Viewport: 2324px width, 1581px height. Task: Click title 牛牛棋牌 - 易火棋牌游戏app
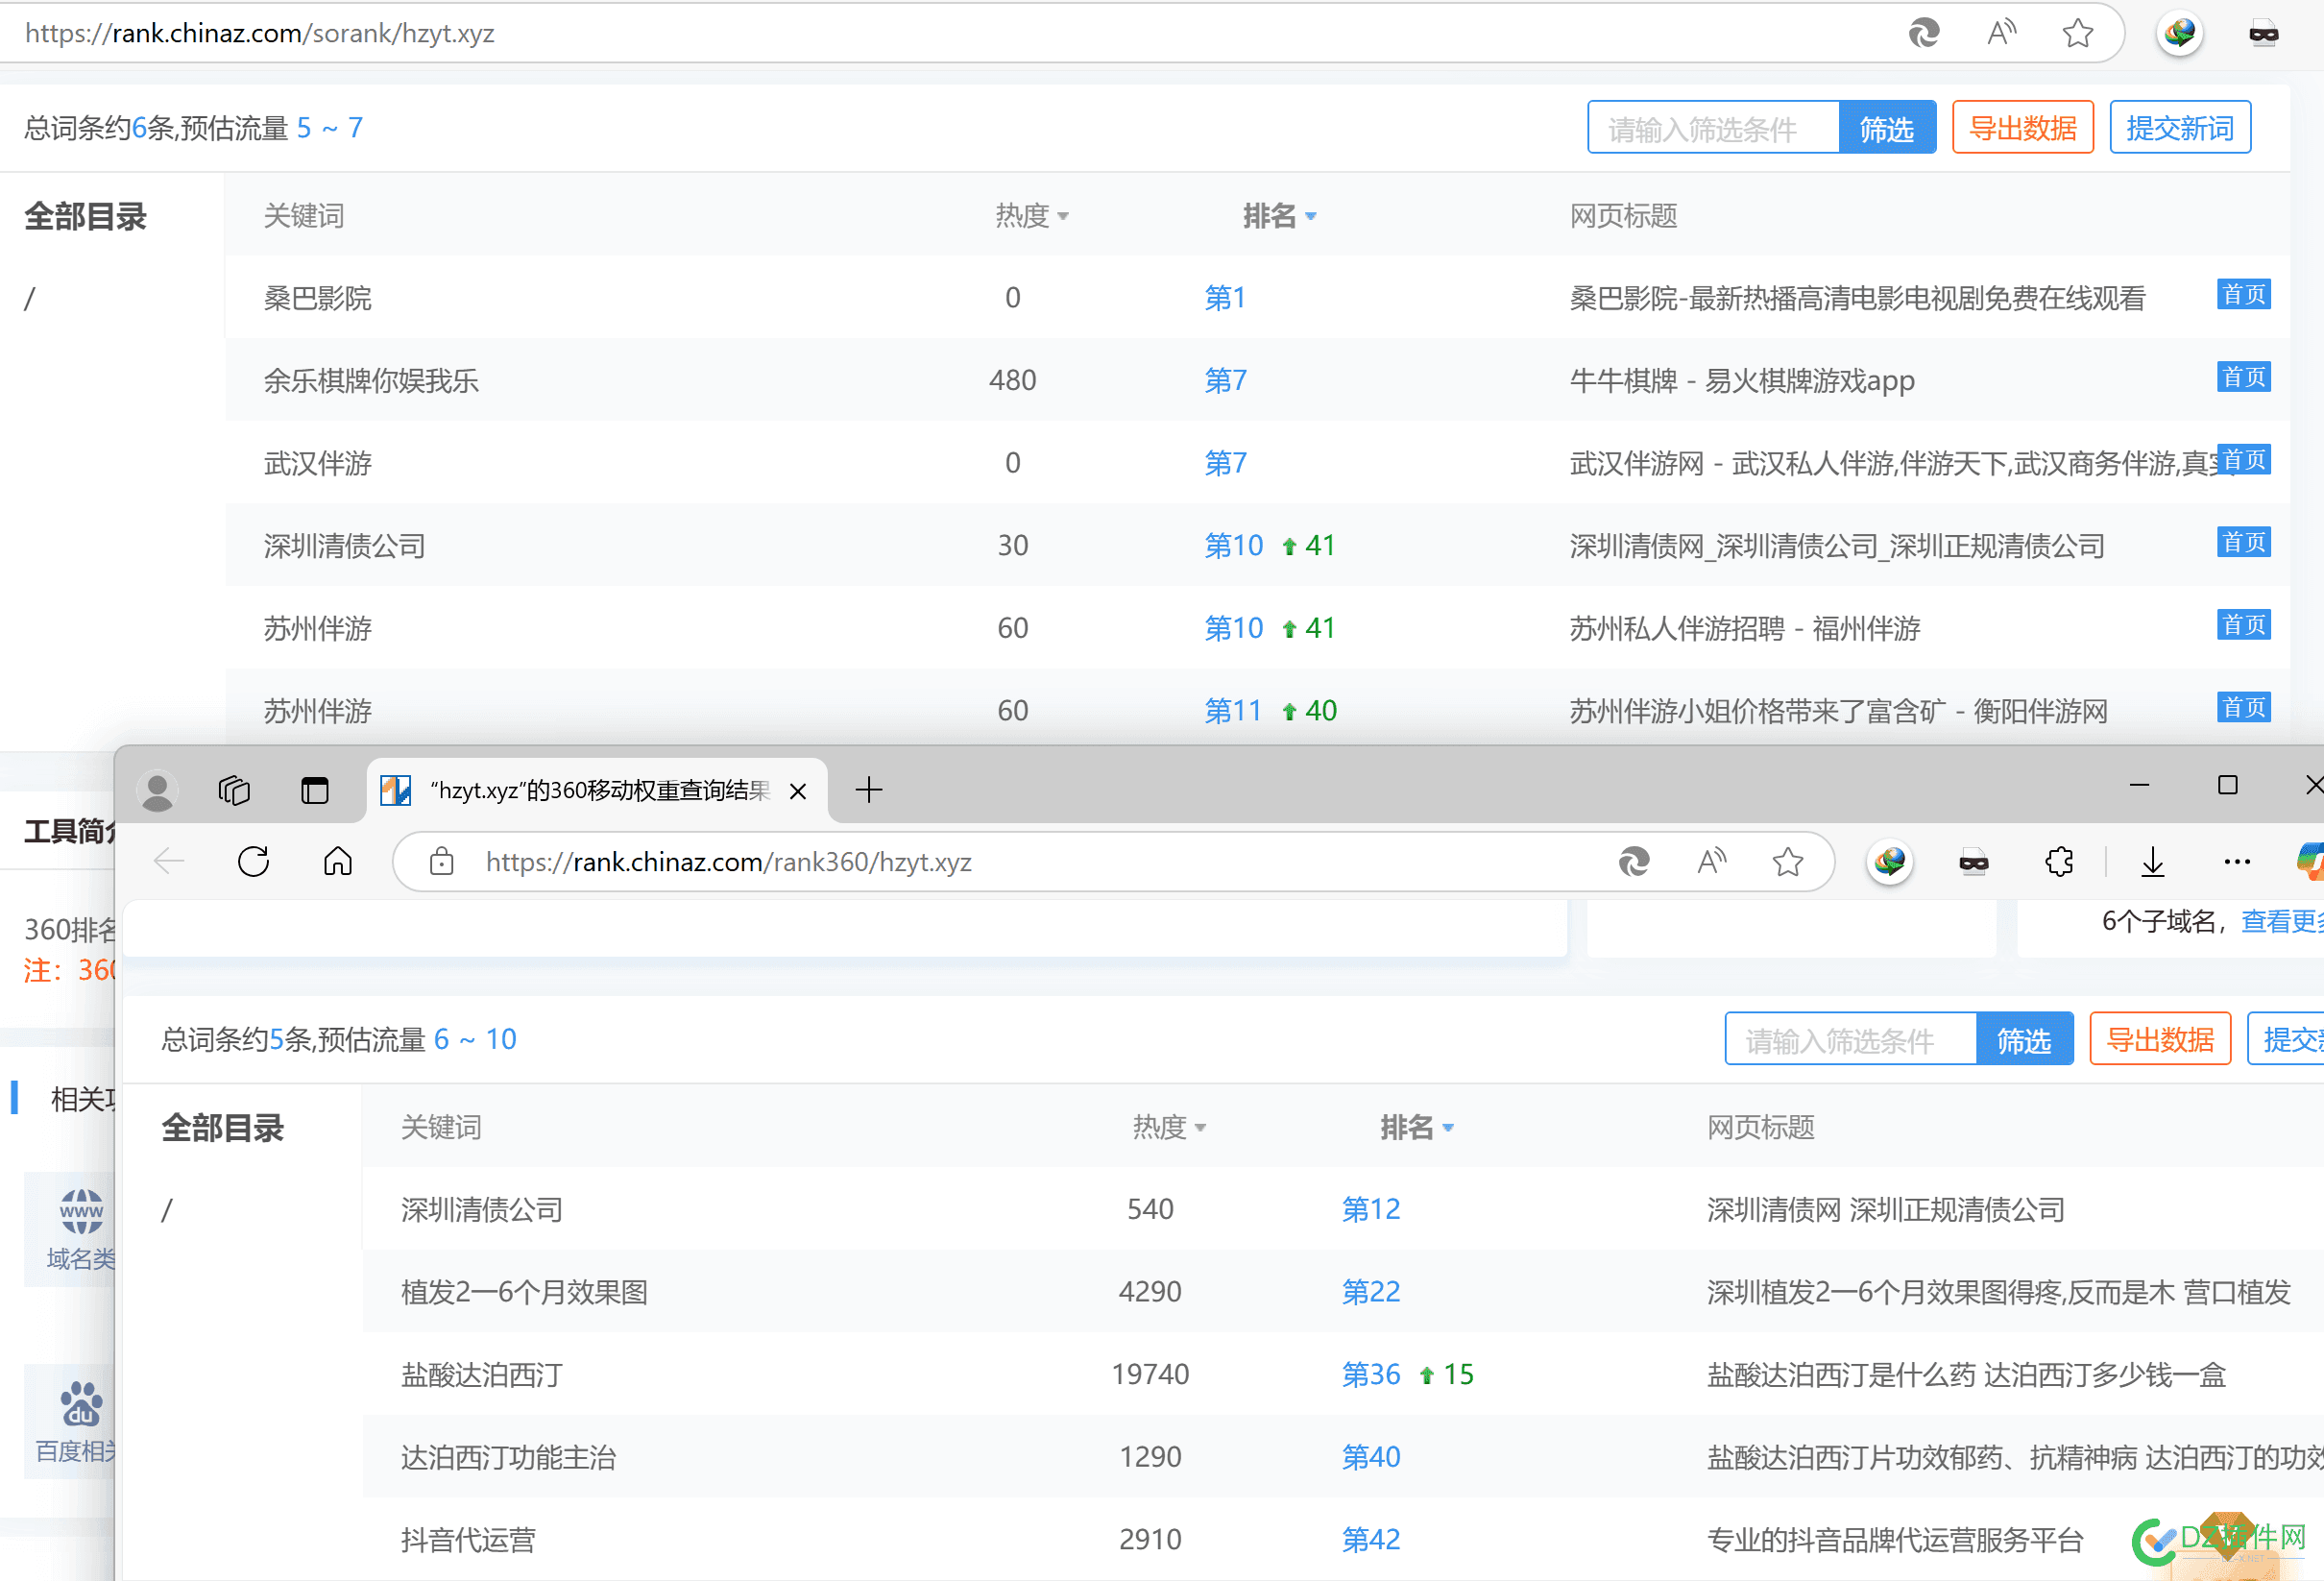(x=1741, y=381)
